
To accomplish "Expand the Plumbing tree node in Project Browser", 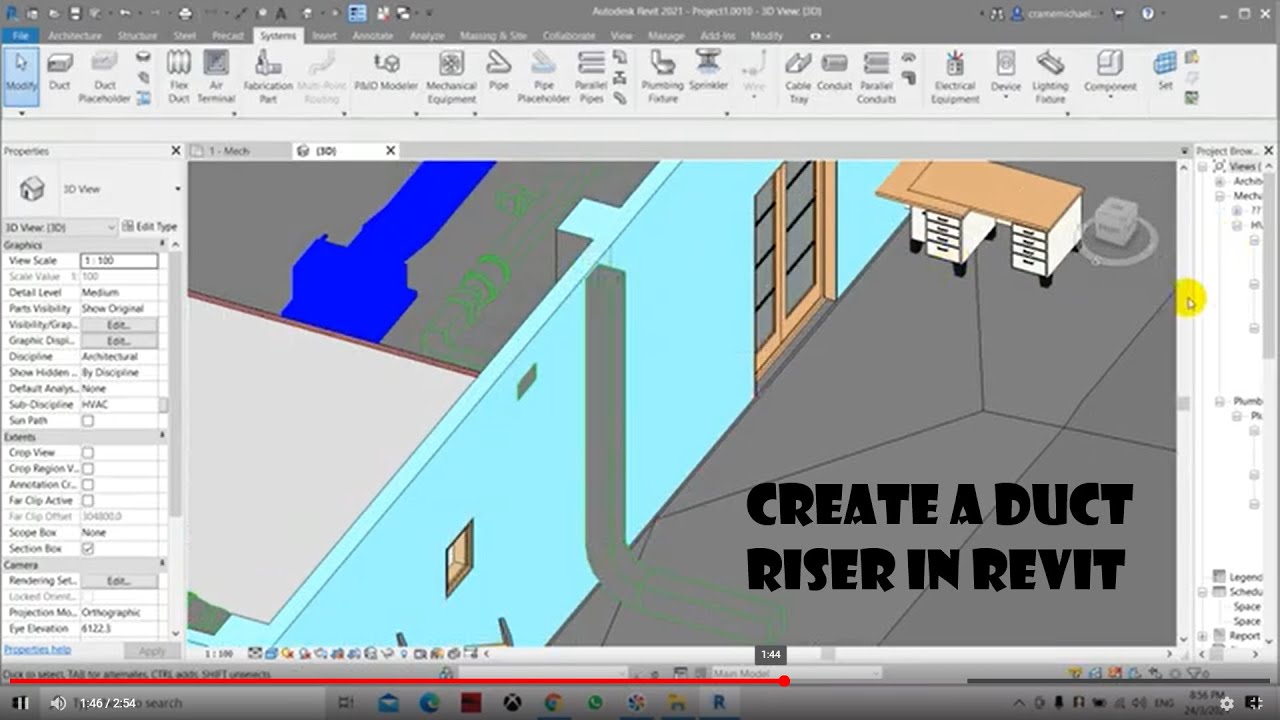I will [1219, 401].
